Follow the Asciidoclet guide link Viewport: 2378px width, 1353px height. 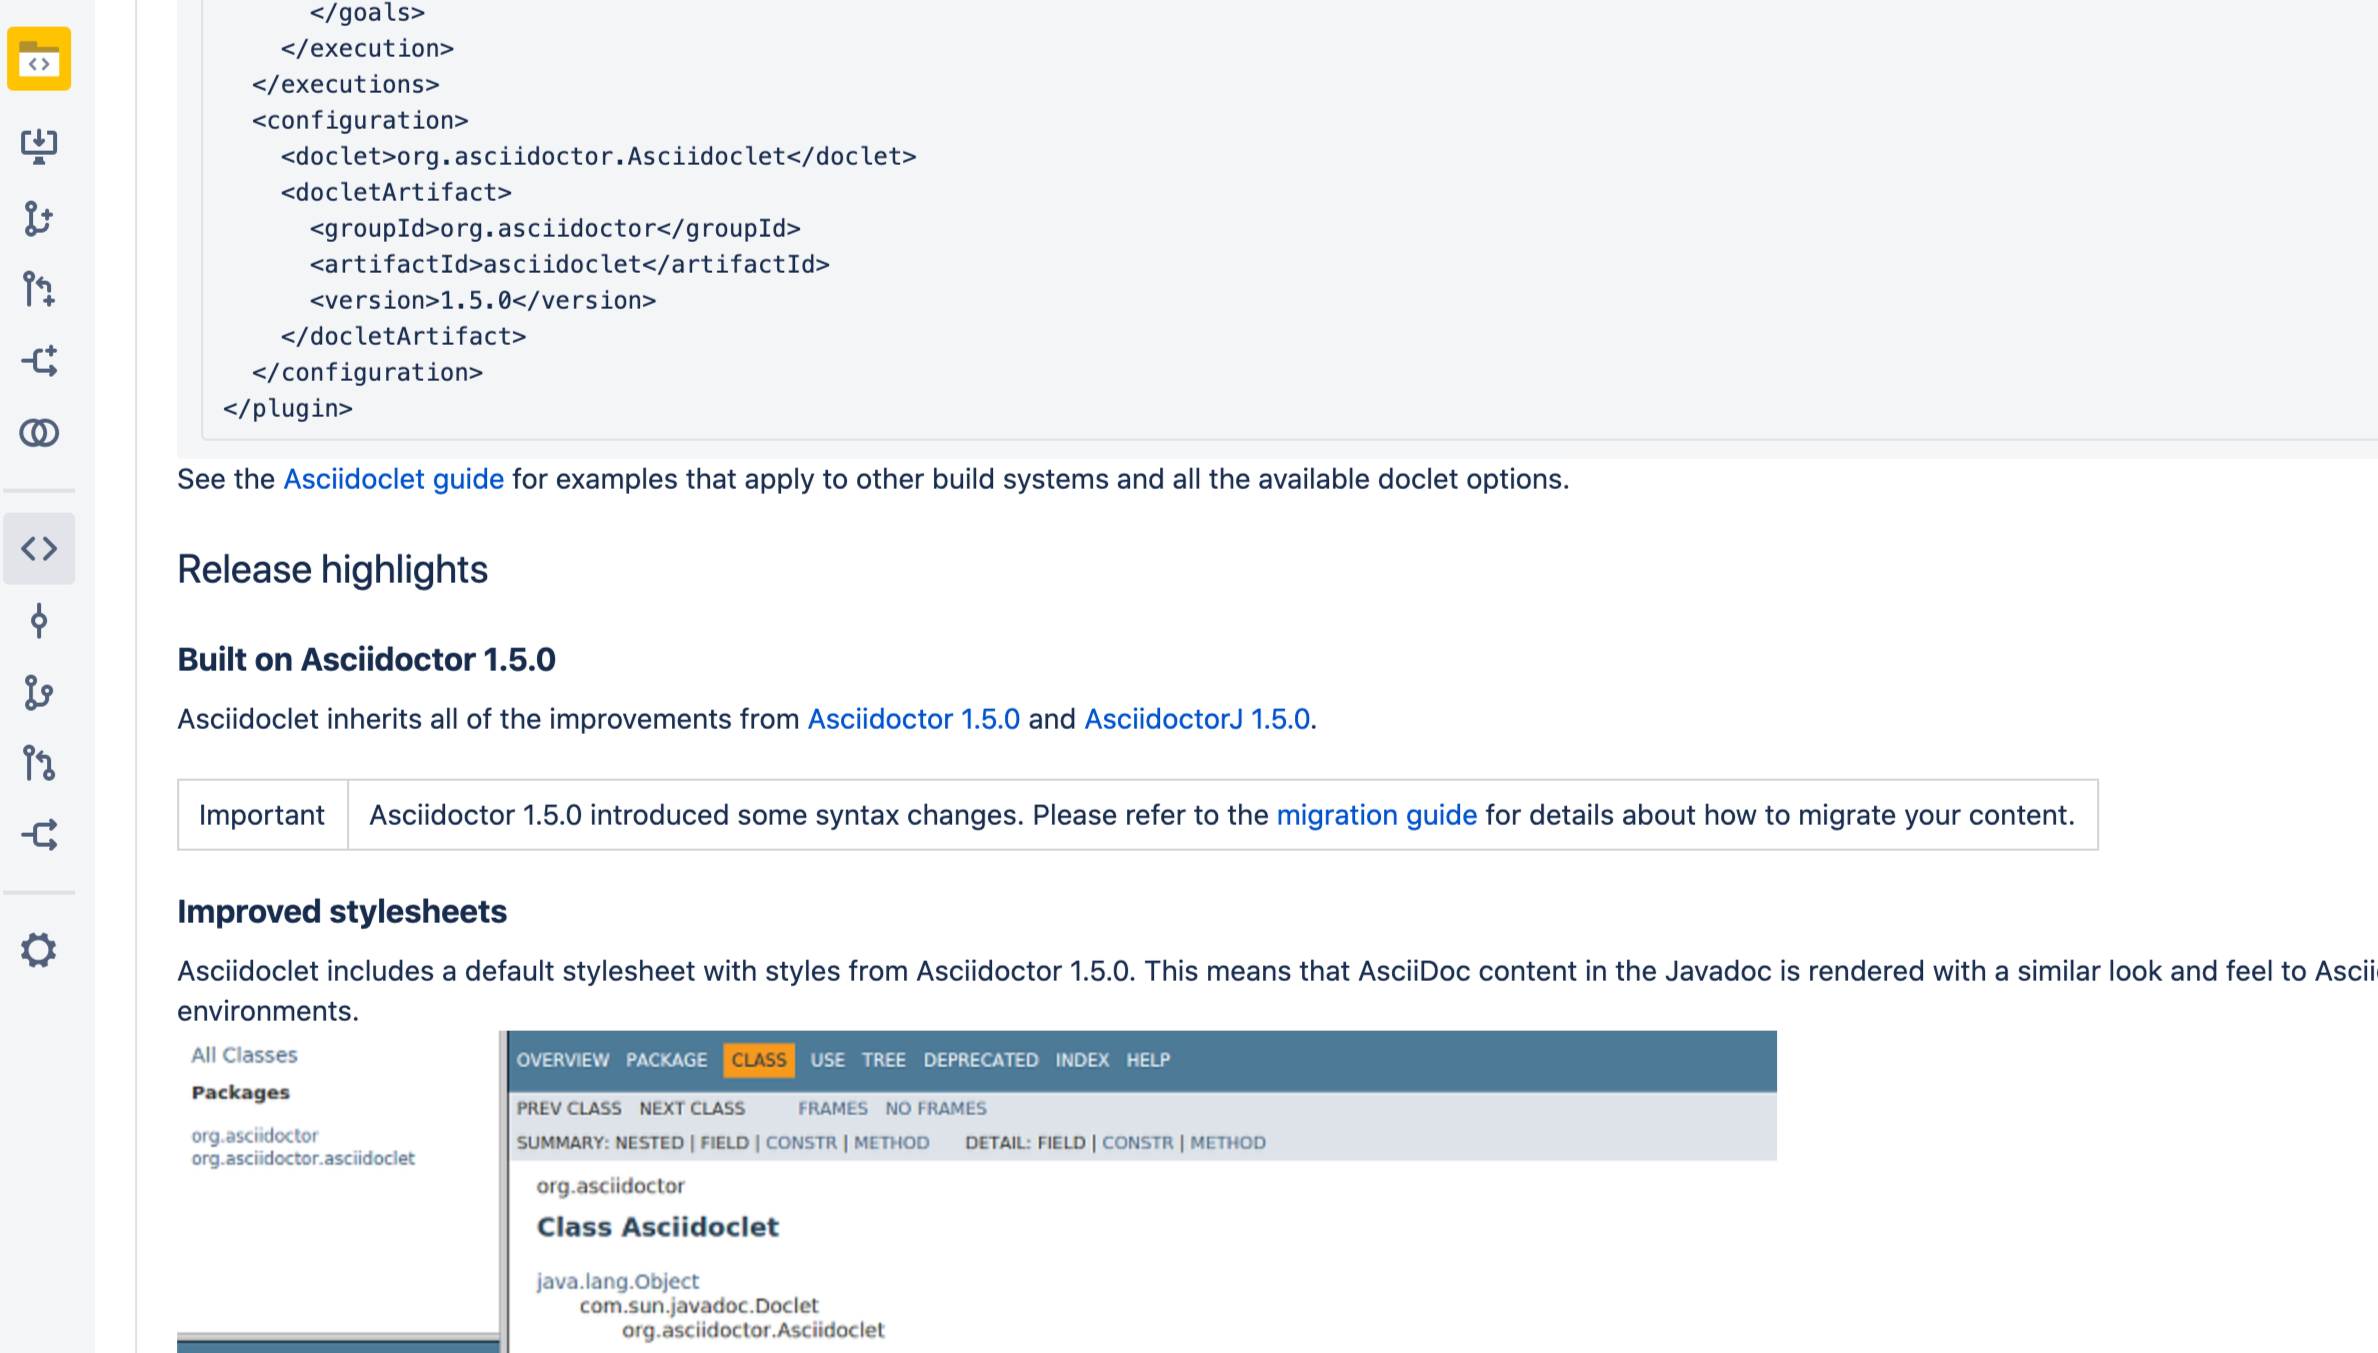393,479
